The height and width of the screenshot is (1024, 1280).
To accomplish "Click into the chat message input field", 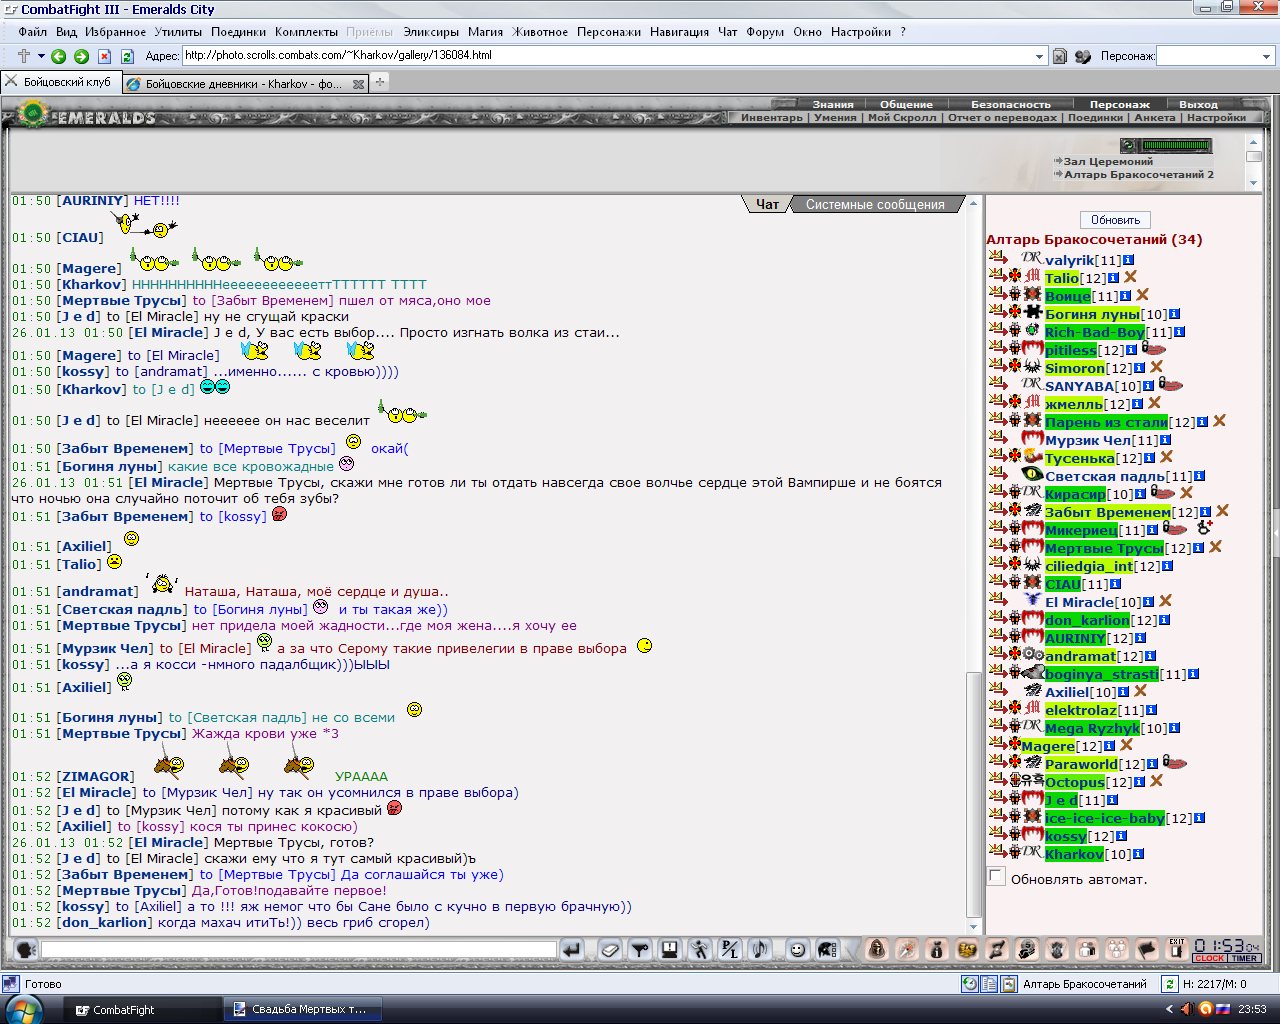I will (x=298, y=949).
